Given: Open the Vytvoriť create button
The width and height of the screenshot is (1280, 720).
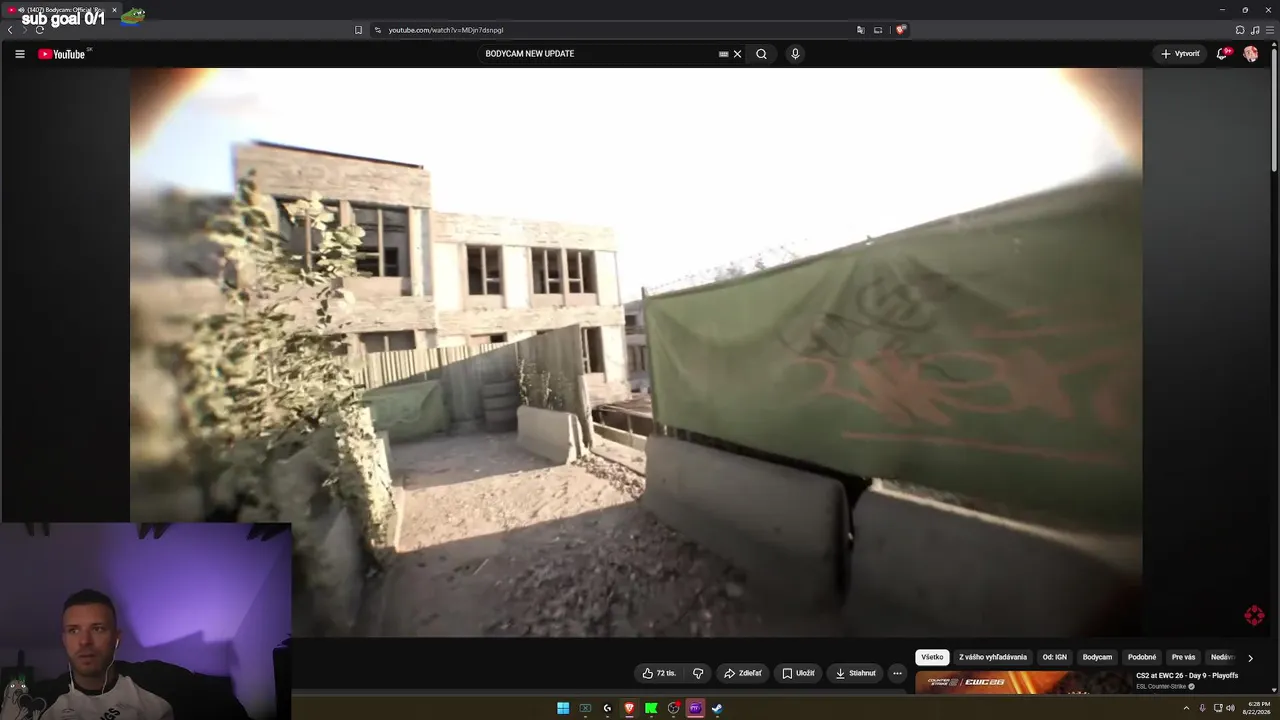Looking at the screenshot, I should pos(1180,54).
